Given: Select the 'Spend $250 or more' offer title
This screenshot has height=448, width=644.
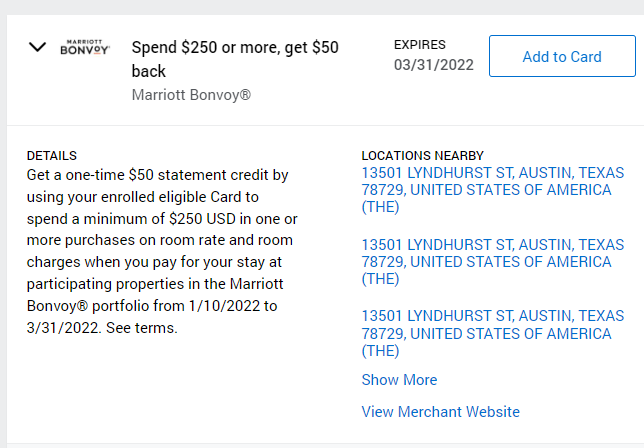Looking at the screenshot, I should (x=235, y=59).
